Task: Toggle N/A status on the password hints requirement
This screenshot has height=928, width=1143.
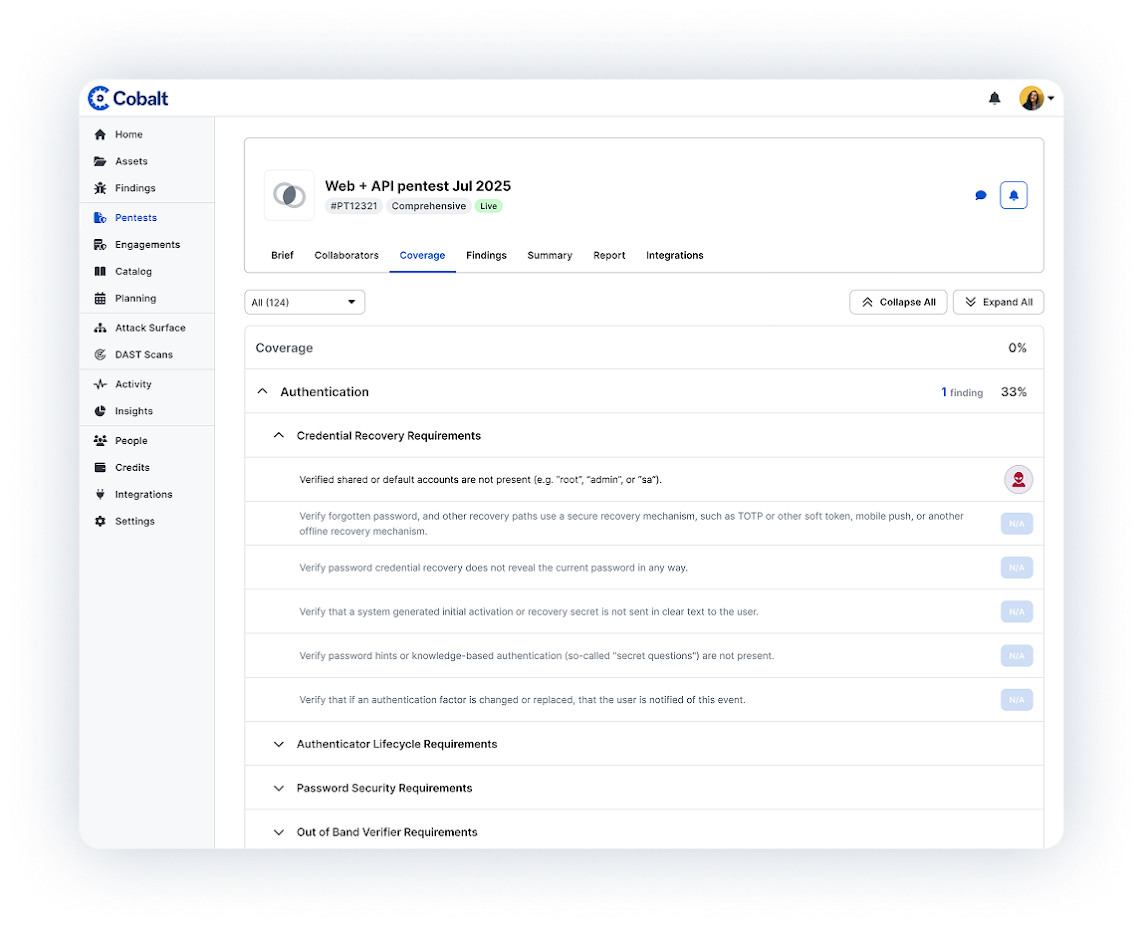Action: click(1016, 655)
